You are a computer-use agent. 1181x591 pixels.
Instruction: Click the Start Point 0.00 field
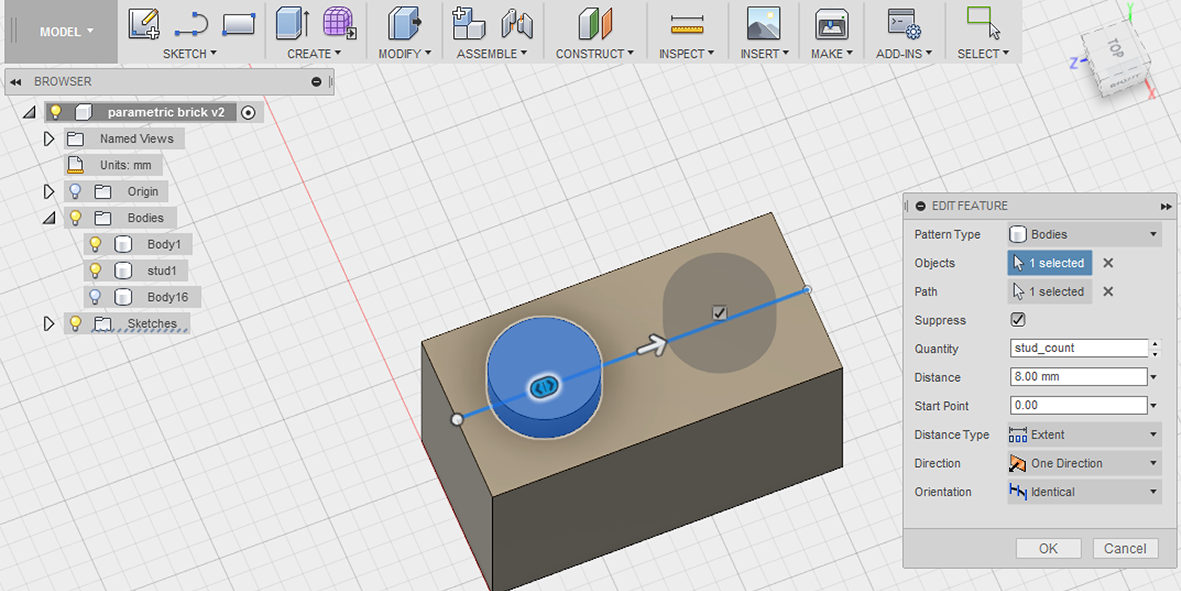point(1079,405)
